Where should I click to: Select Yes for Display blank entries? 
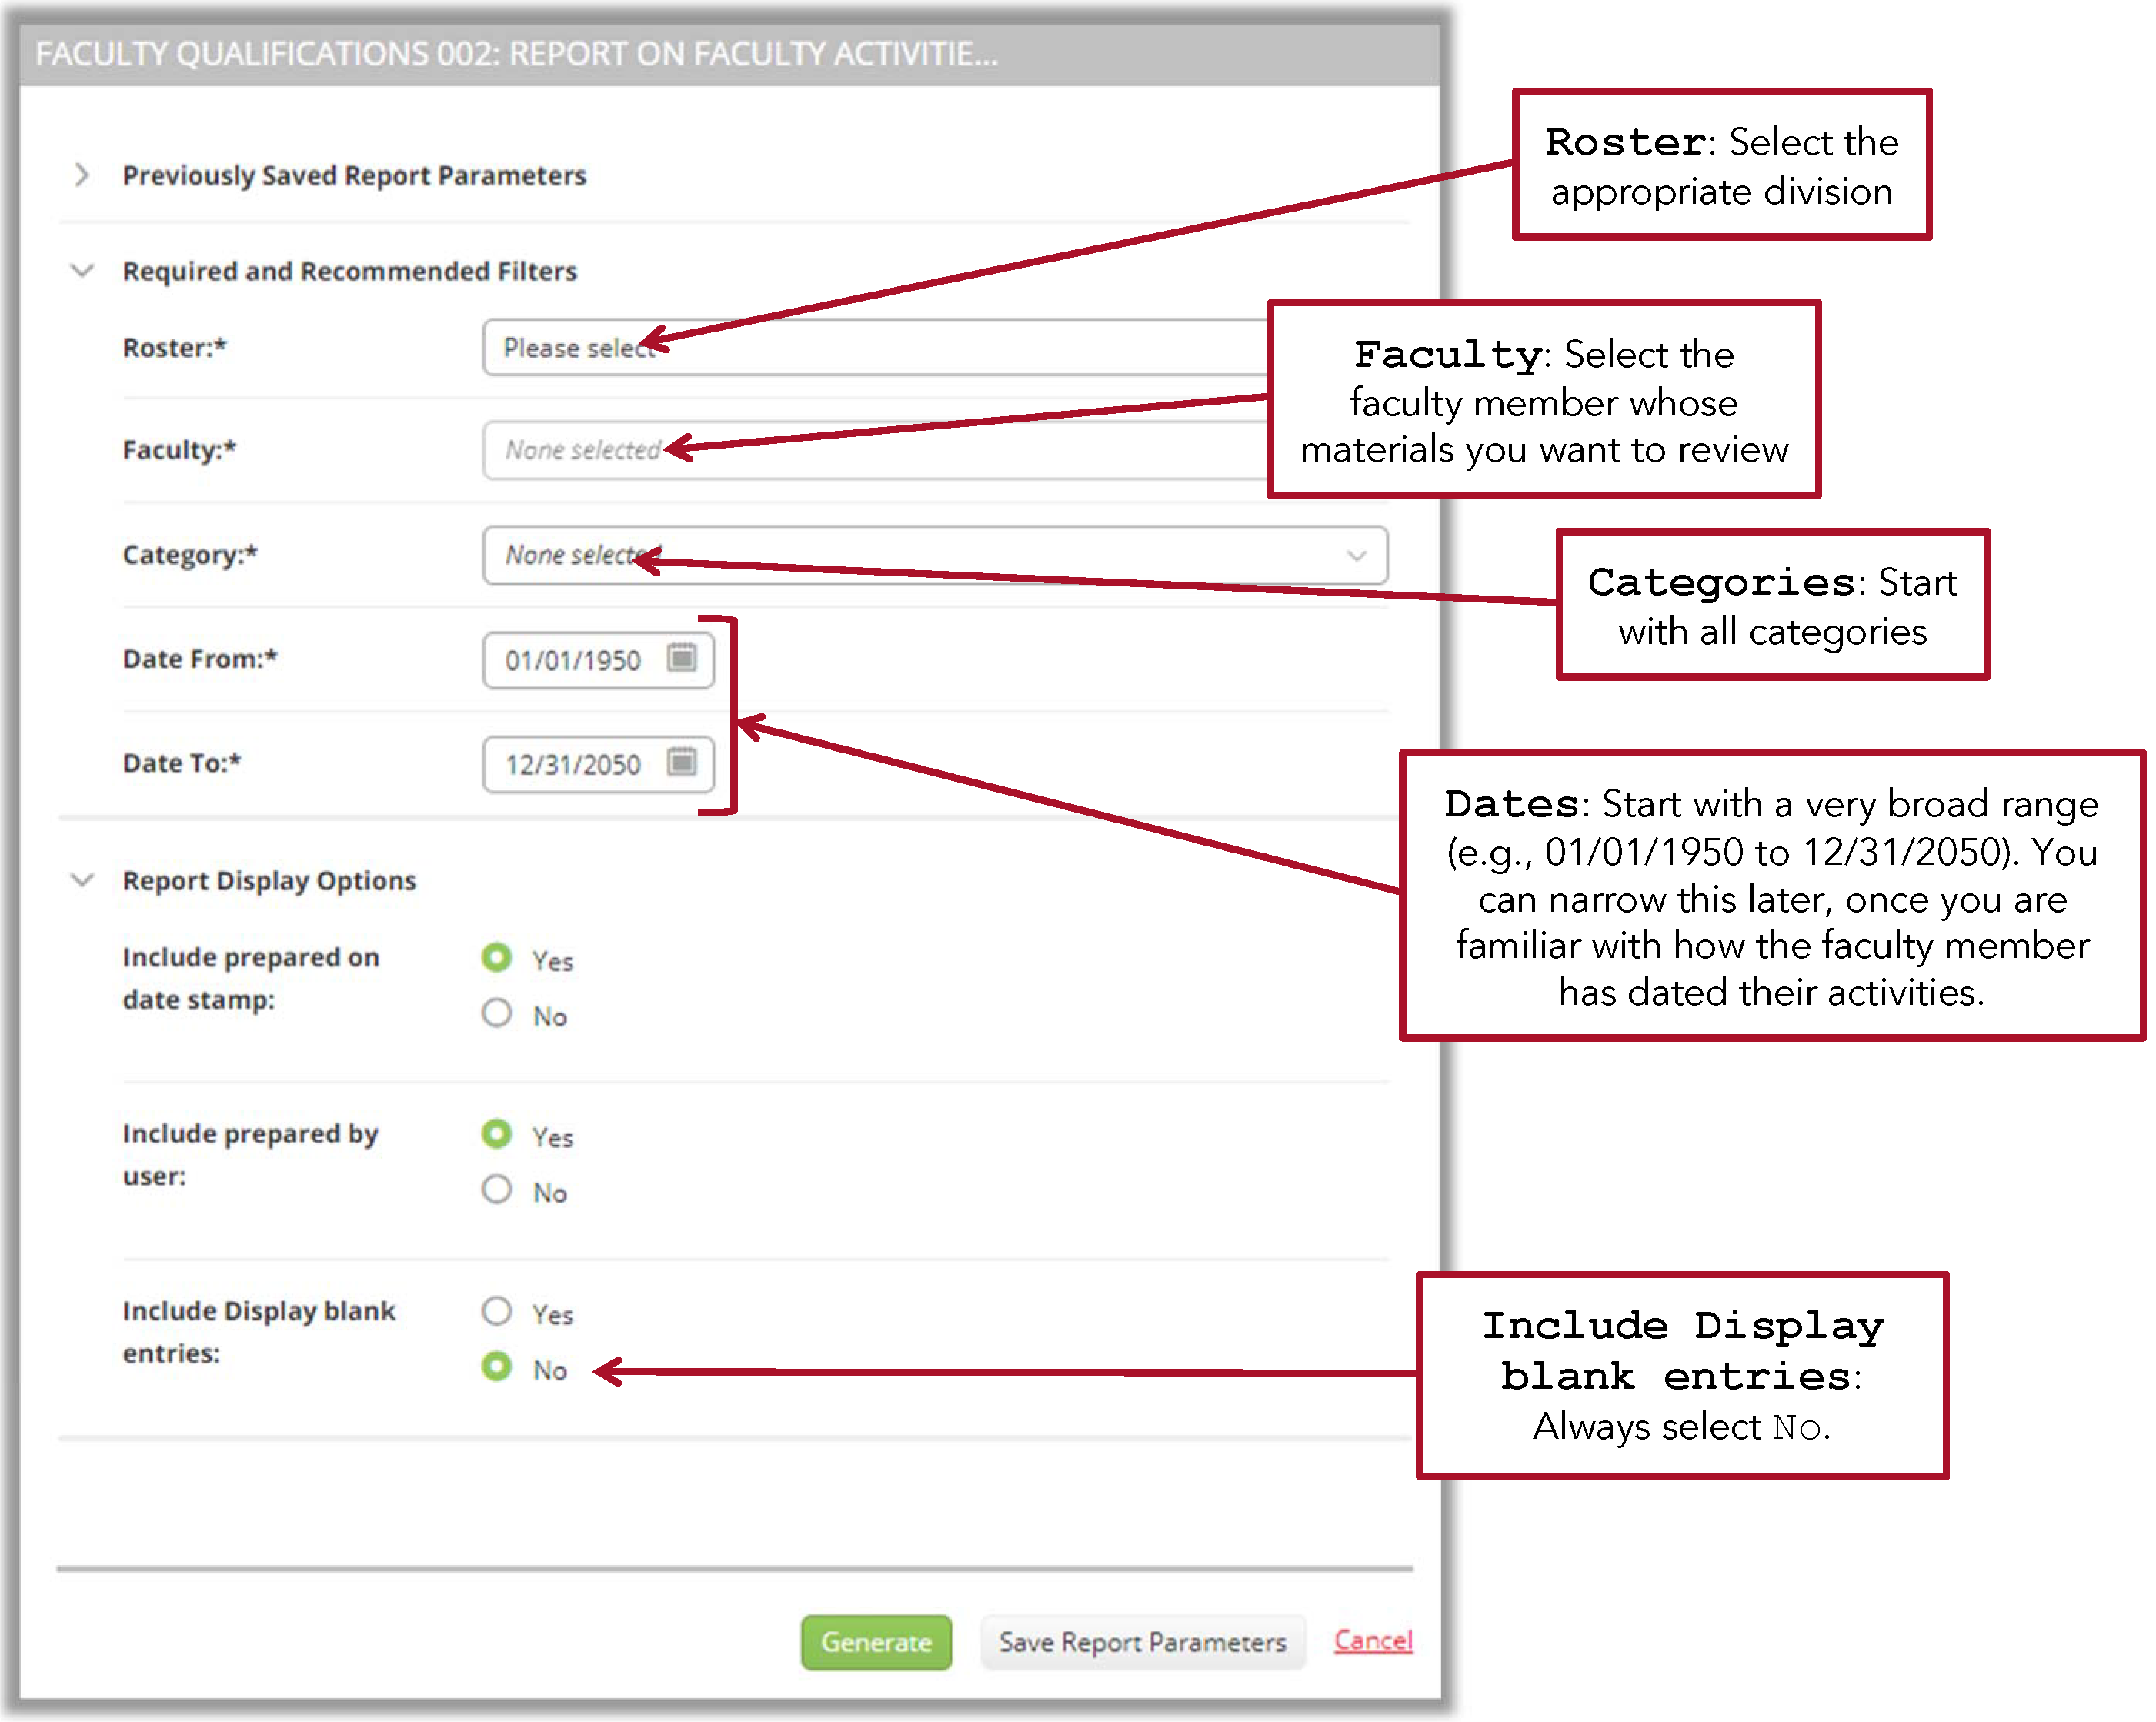(497, 1311)
